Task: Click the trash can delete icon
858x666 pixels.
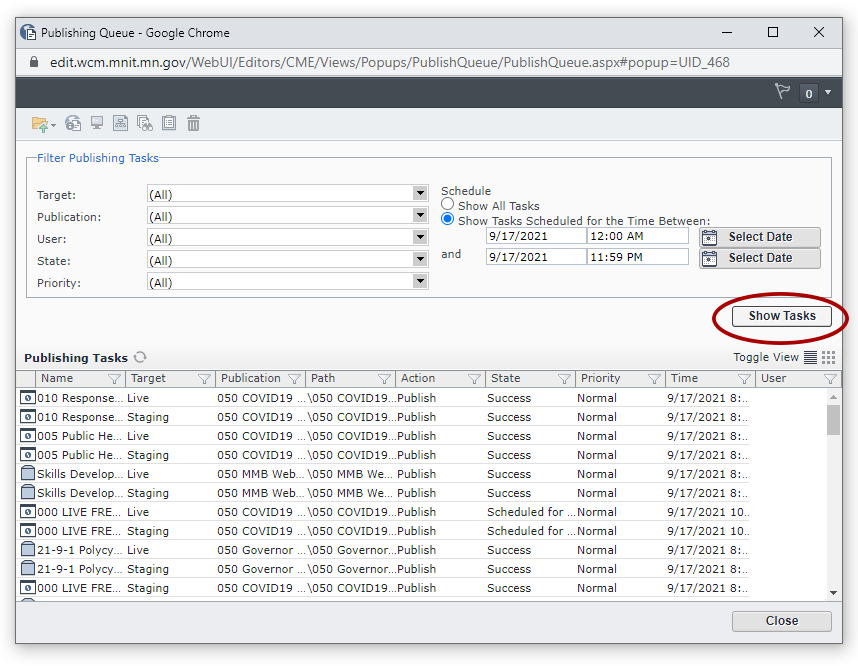Action: [194, 123]
